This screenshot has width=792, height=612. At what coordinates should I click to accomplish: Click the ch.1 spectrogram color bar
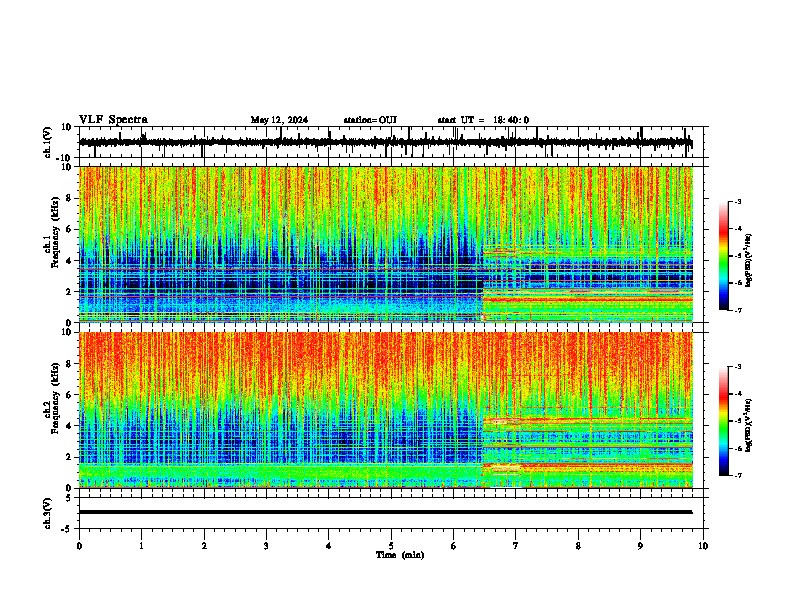pos(723,256)
